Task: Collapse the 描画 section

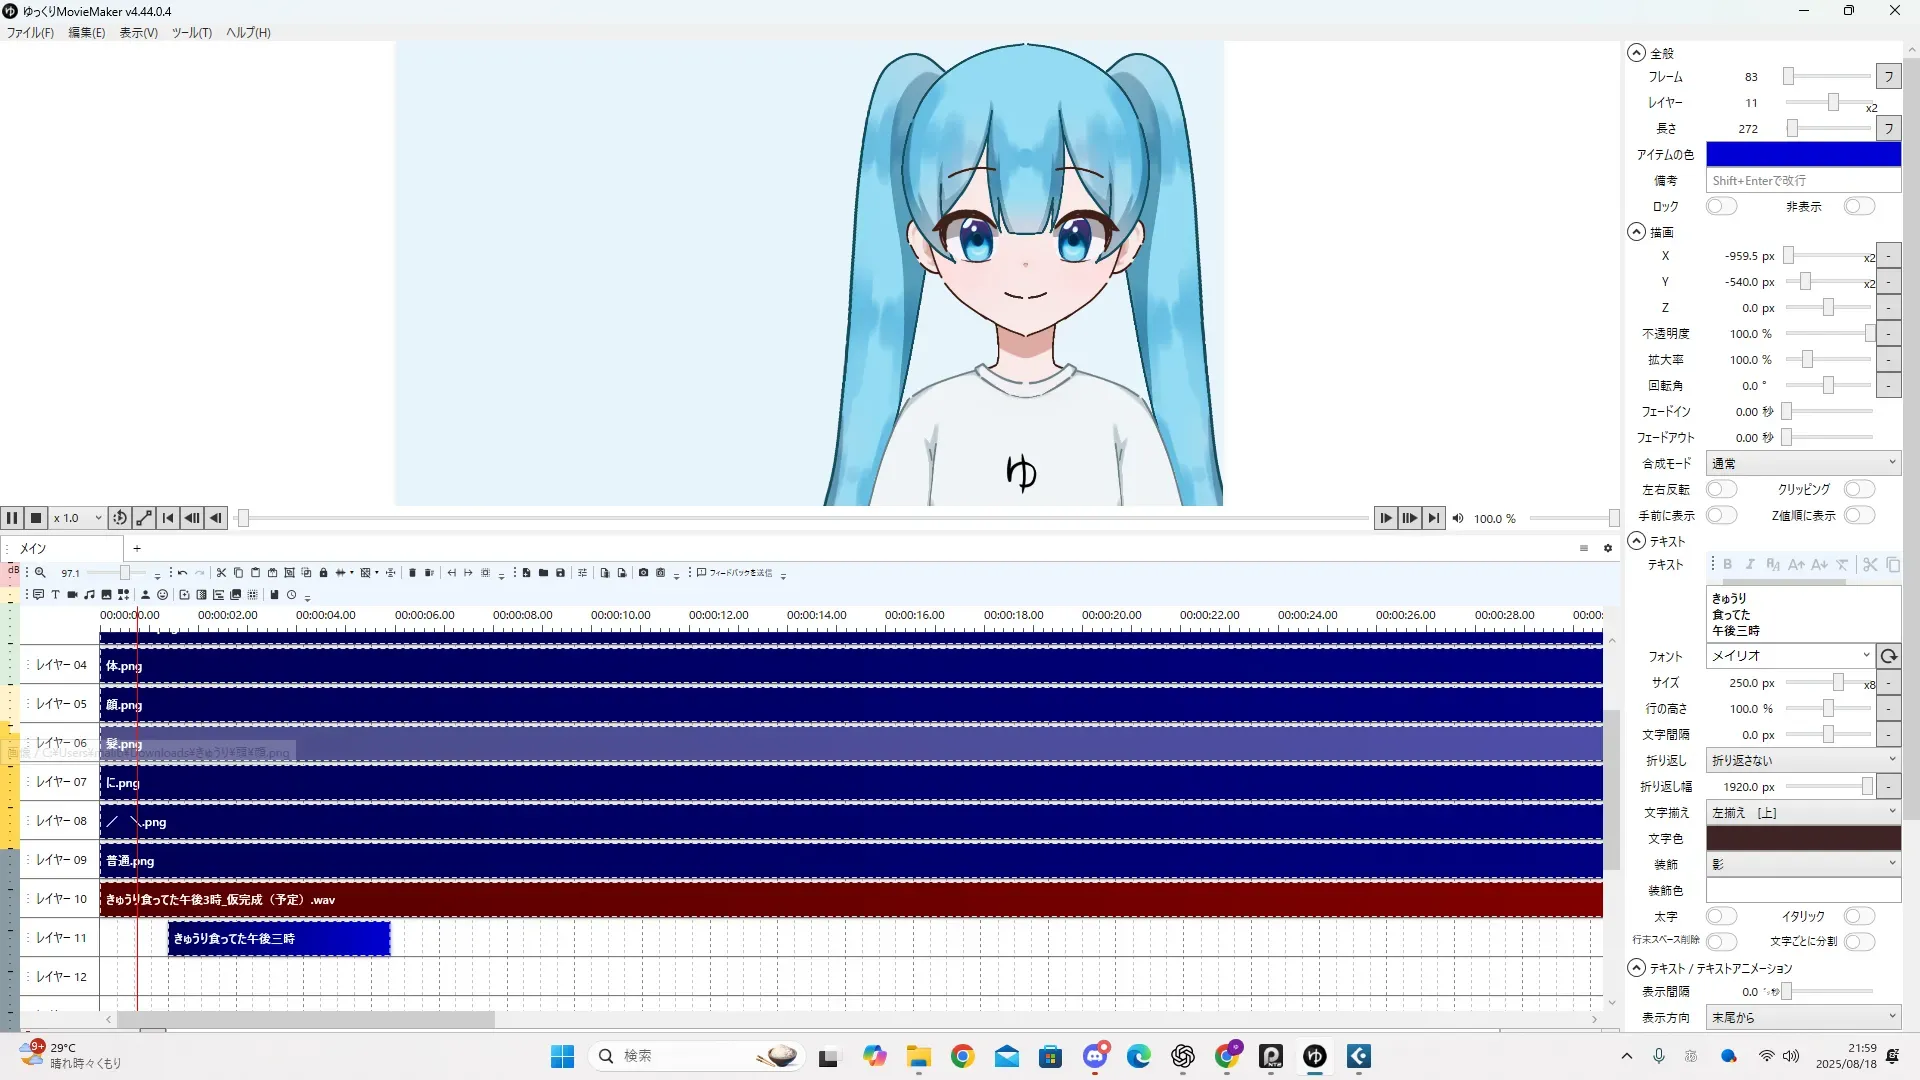Action: 1636,232
